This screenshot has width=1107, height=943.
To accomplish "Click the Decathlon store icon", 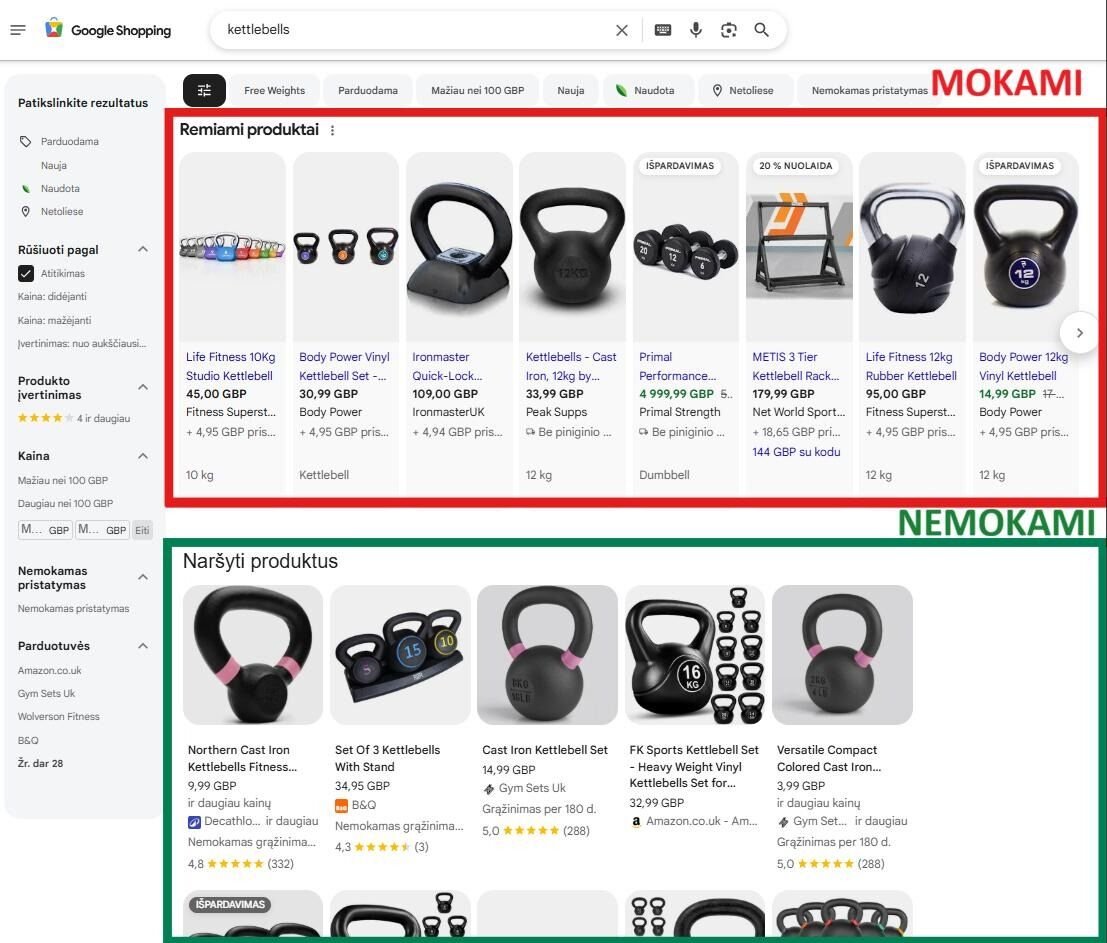I will pos(194,822).
